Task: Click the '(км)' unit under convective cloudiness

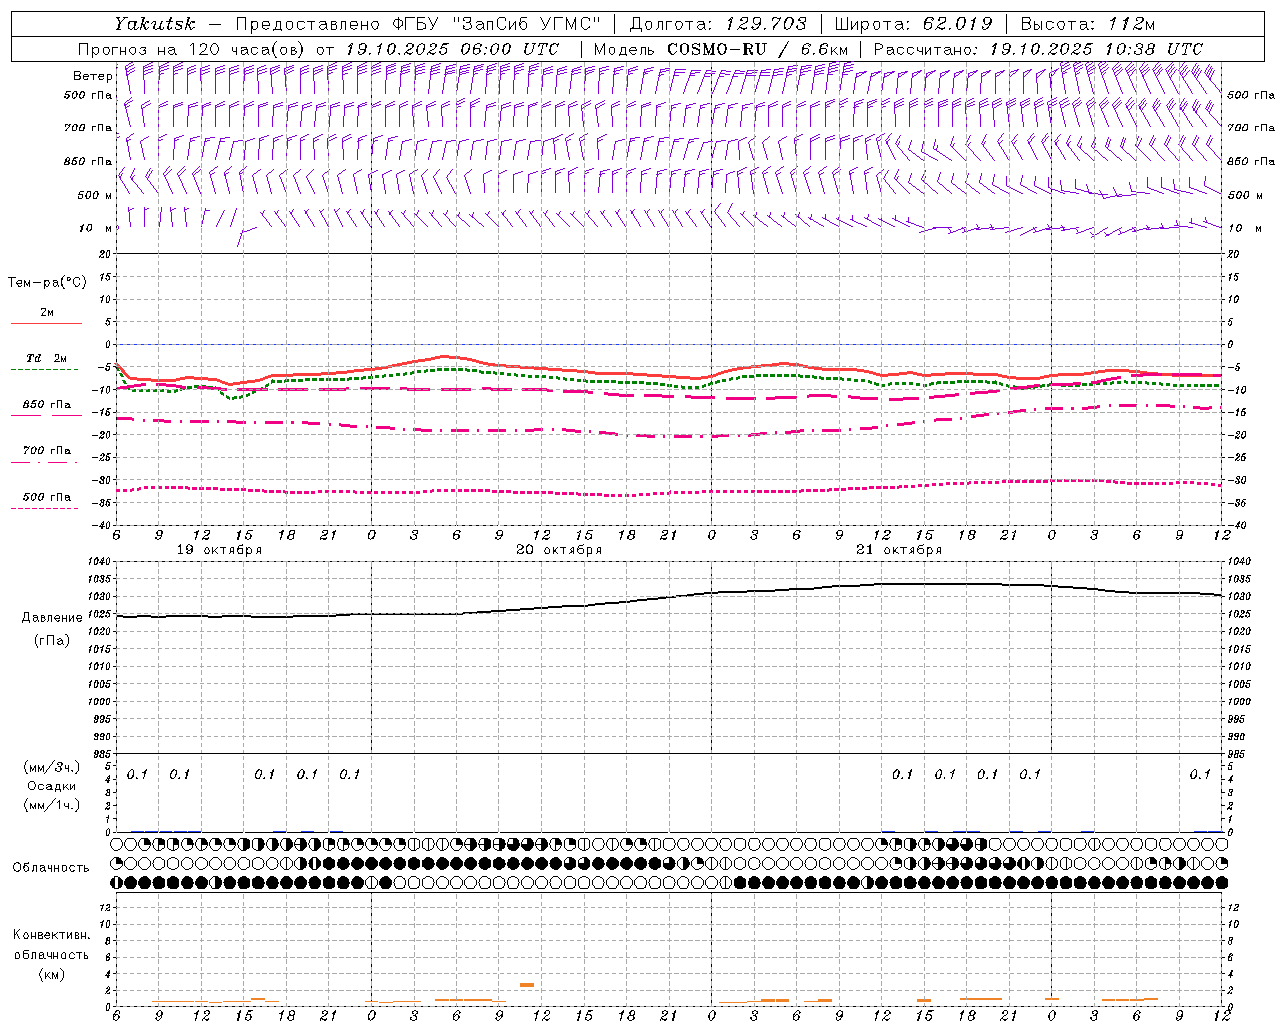Action: pos(51,974)
